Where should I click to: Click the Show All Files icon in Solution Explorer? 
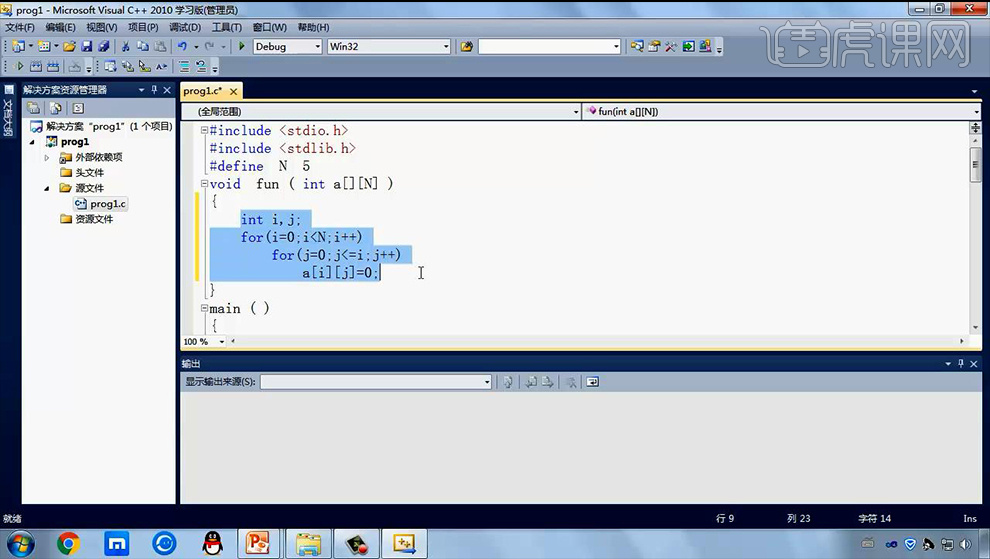click(56, 108)
